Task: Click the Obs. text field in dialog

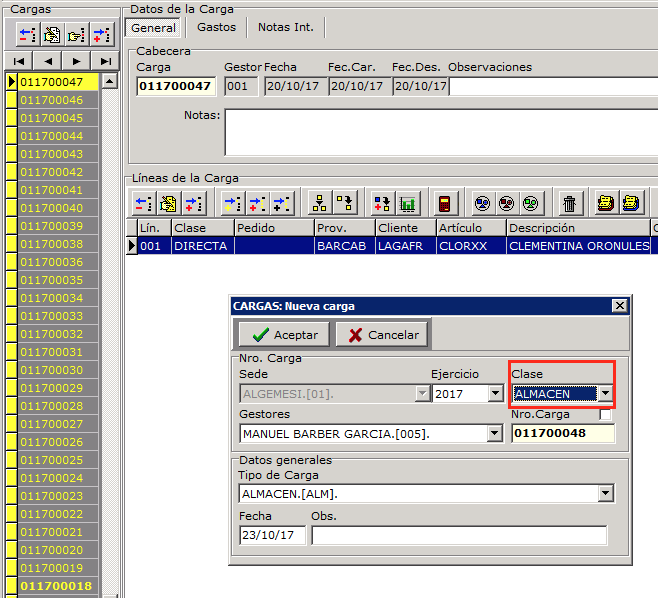Action: (458, 535)
